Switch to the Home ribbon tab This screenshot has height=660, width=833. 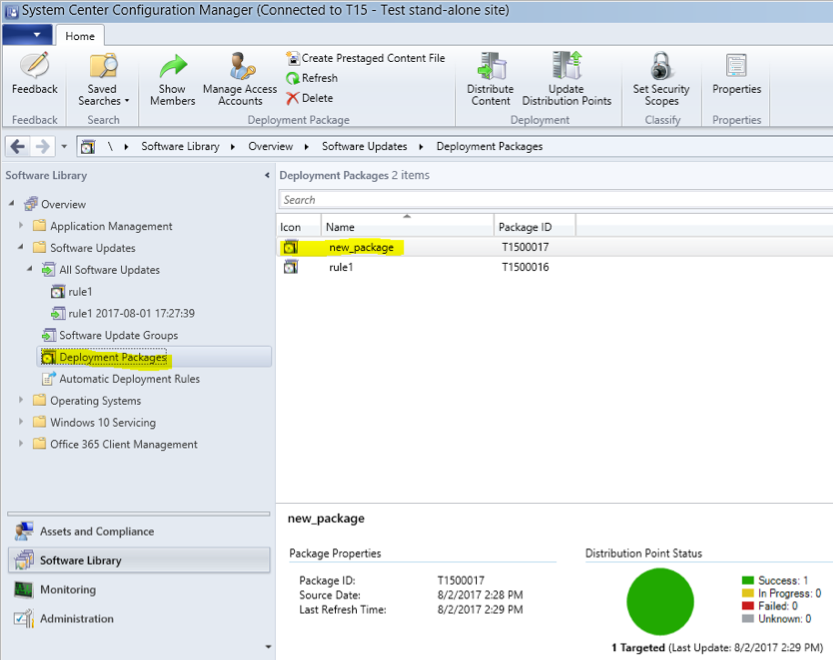point(80,36)
